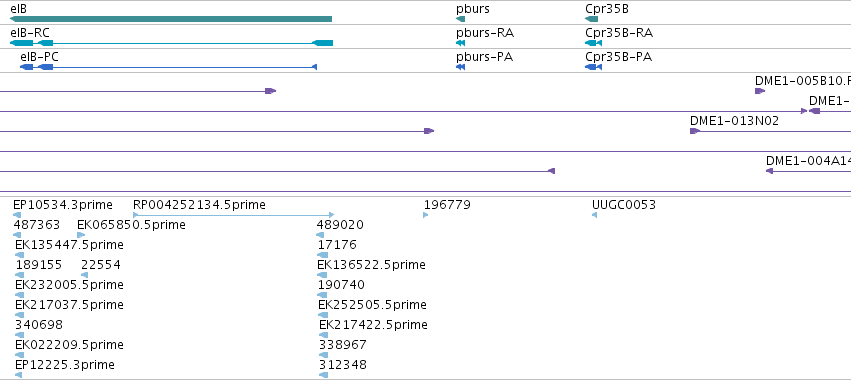Select the EP10534.3prime feature label
851x380 pixels.
(x=63, y=205)
